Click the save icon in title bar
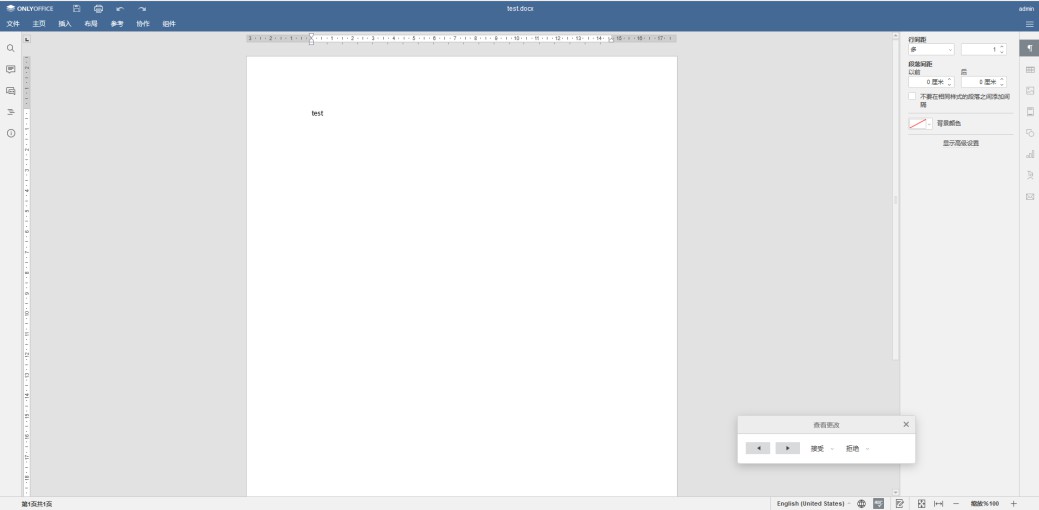1039x510 pixels. (x=77, y=9)
